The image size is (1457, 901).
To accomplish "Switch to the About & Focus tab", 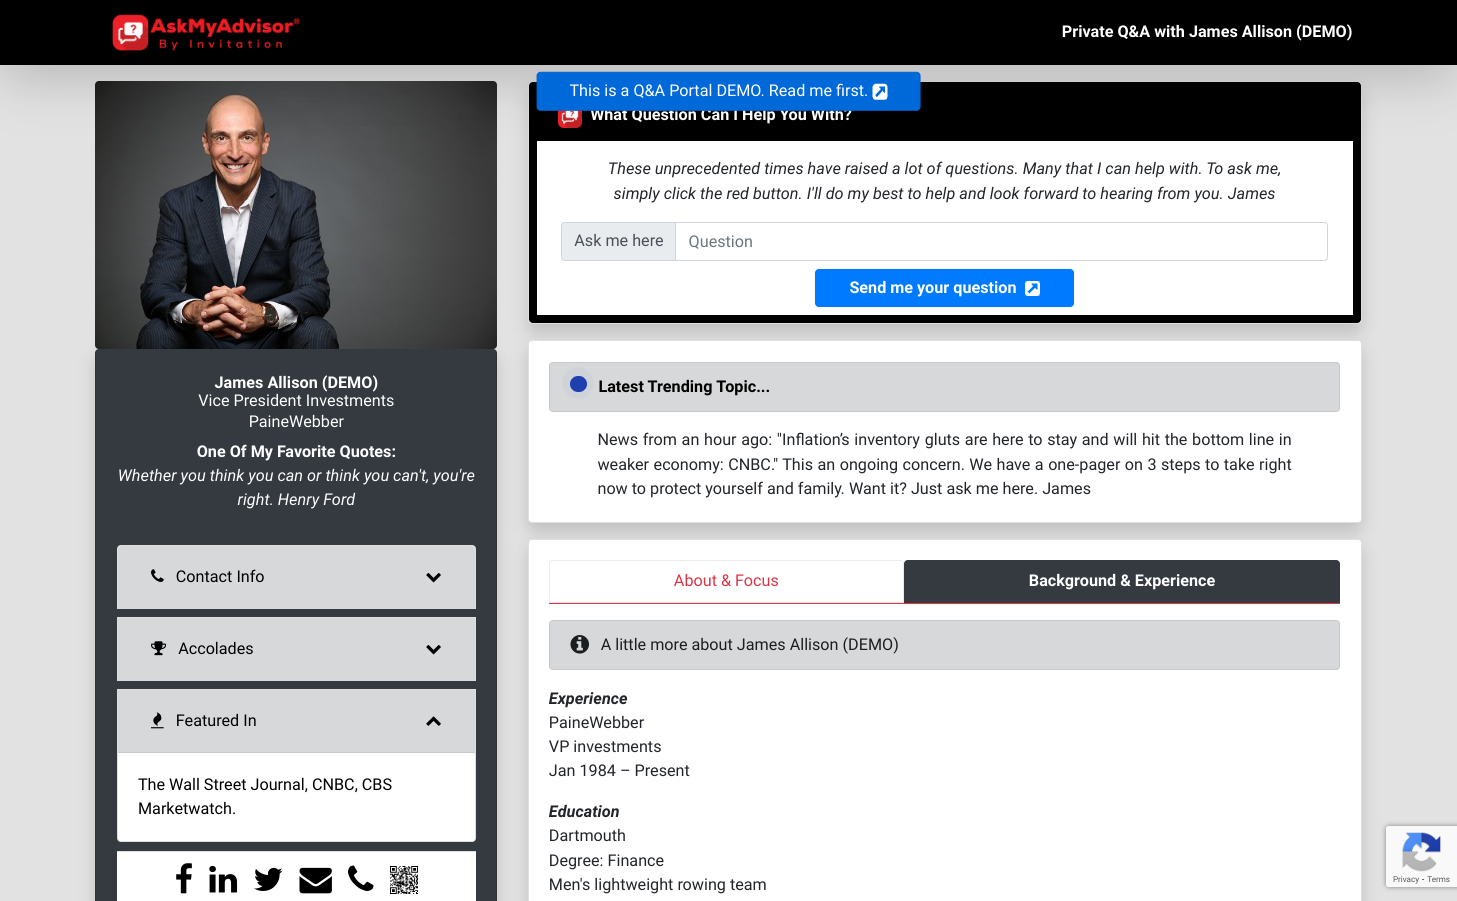I will [x=726, y=581].
